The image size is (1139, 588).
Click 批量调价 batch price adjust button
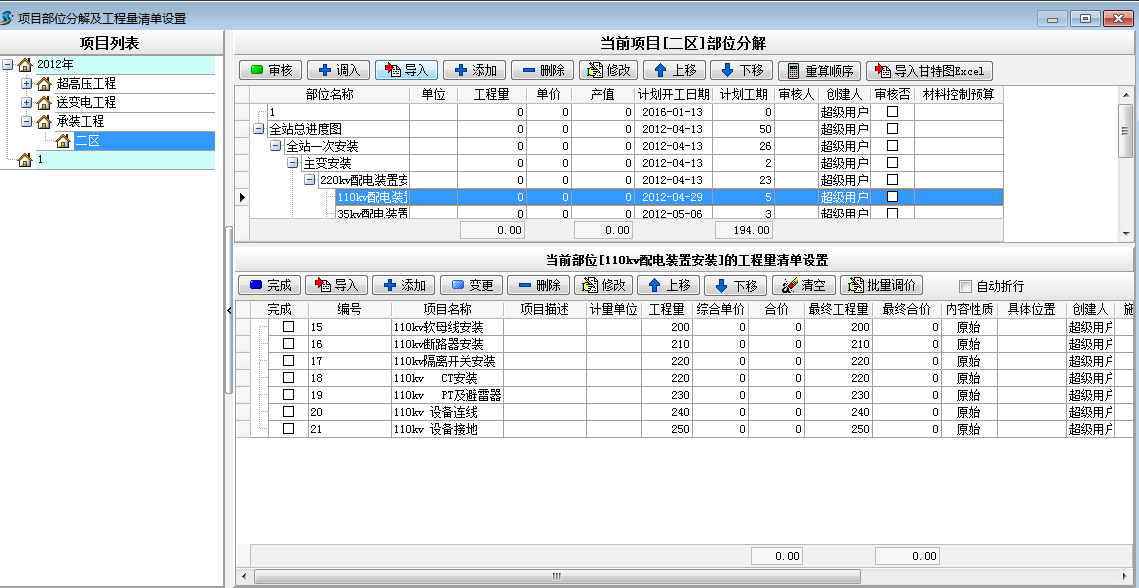tap(881, 285)
